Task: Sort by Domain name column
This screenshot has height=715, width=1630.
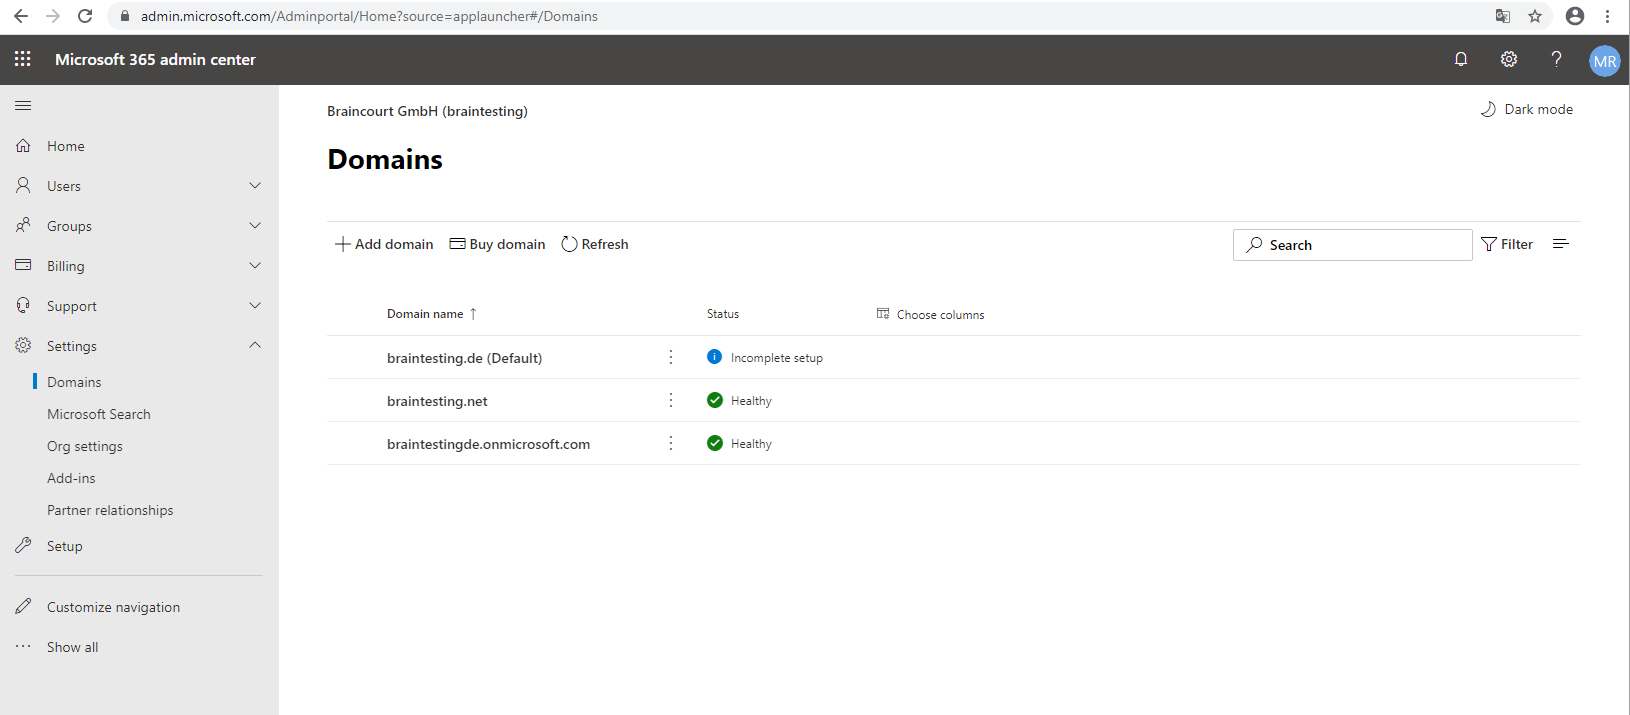Action: (x=432, y=314)
